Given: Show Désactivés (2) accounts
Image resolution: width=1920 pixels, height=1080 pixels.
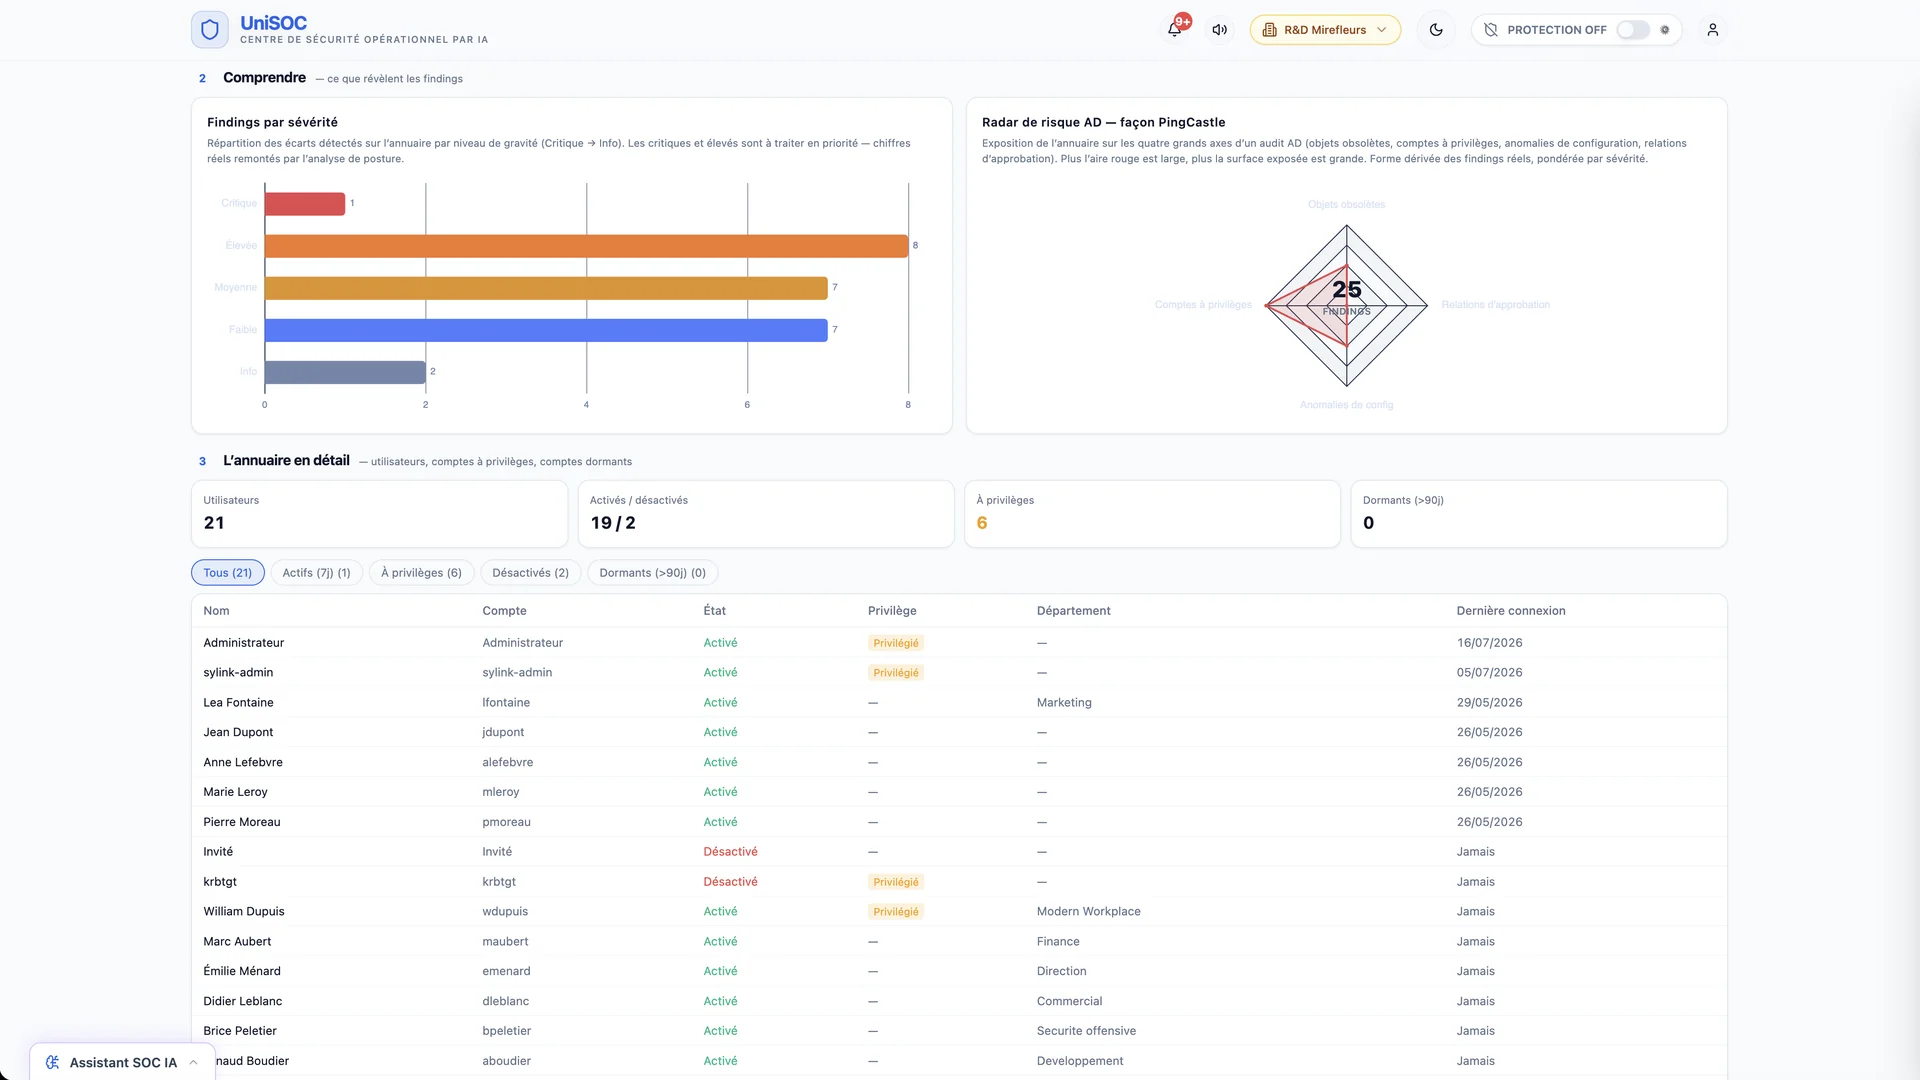Looking at the screenshot, I should pos(531,573).
